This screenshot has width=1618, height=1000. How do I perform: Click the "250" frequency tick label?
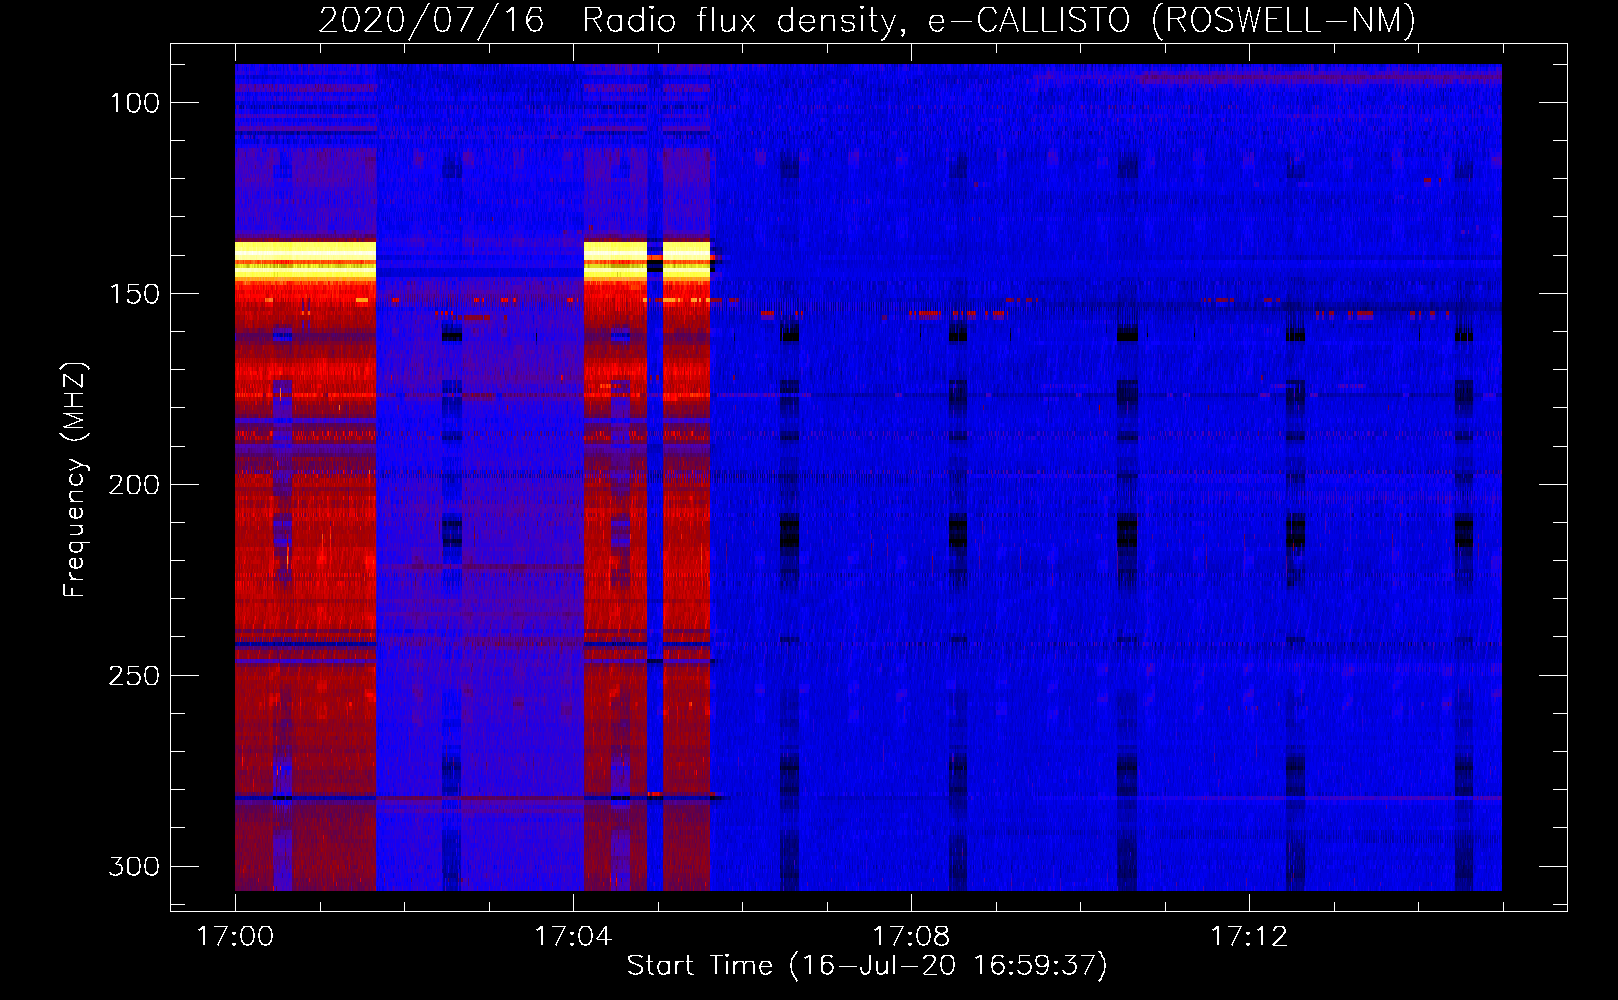134,676
